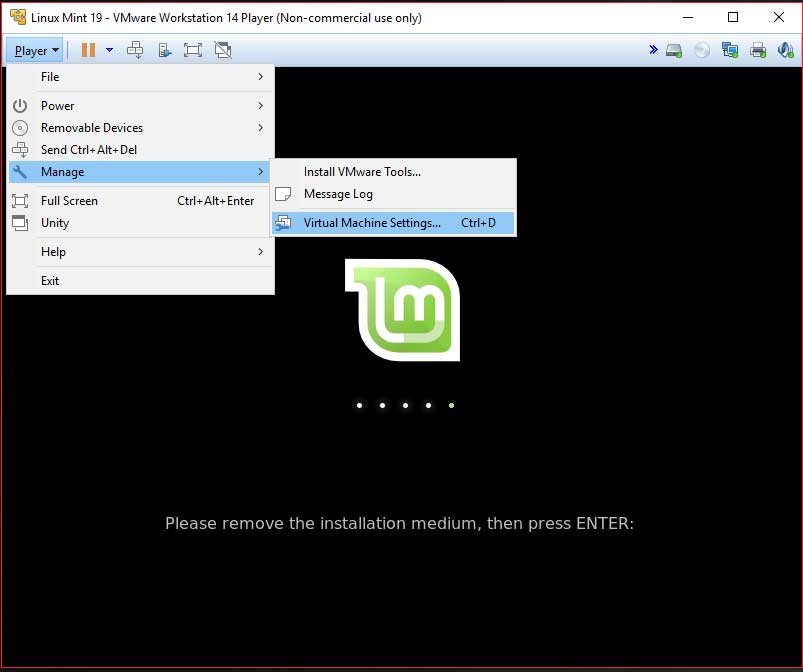This screenshot has height=672, width=803.
Task: Open the Help submenu
Action: point(140,252)
